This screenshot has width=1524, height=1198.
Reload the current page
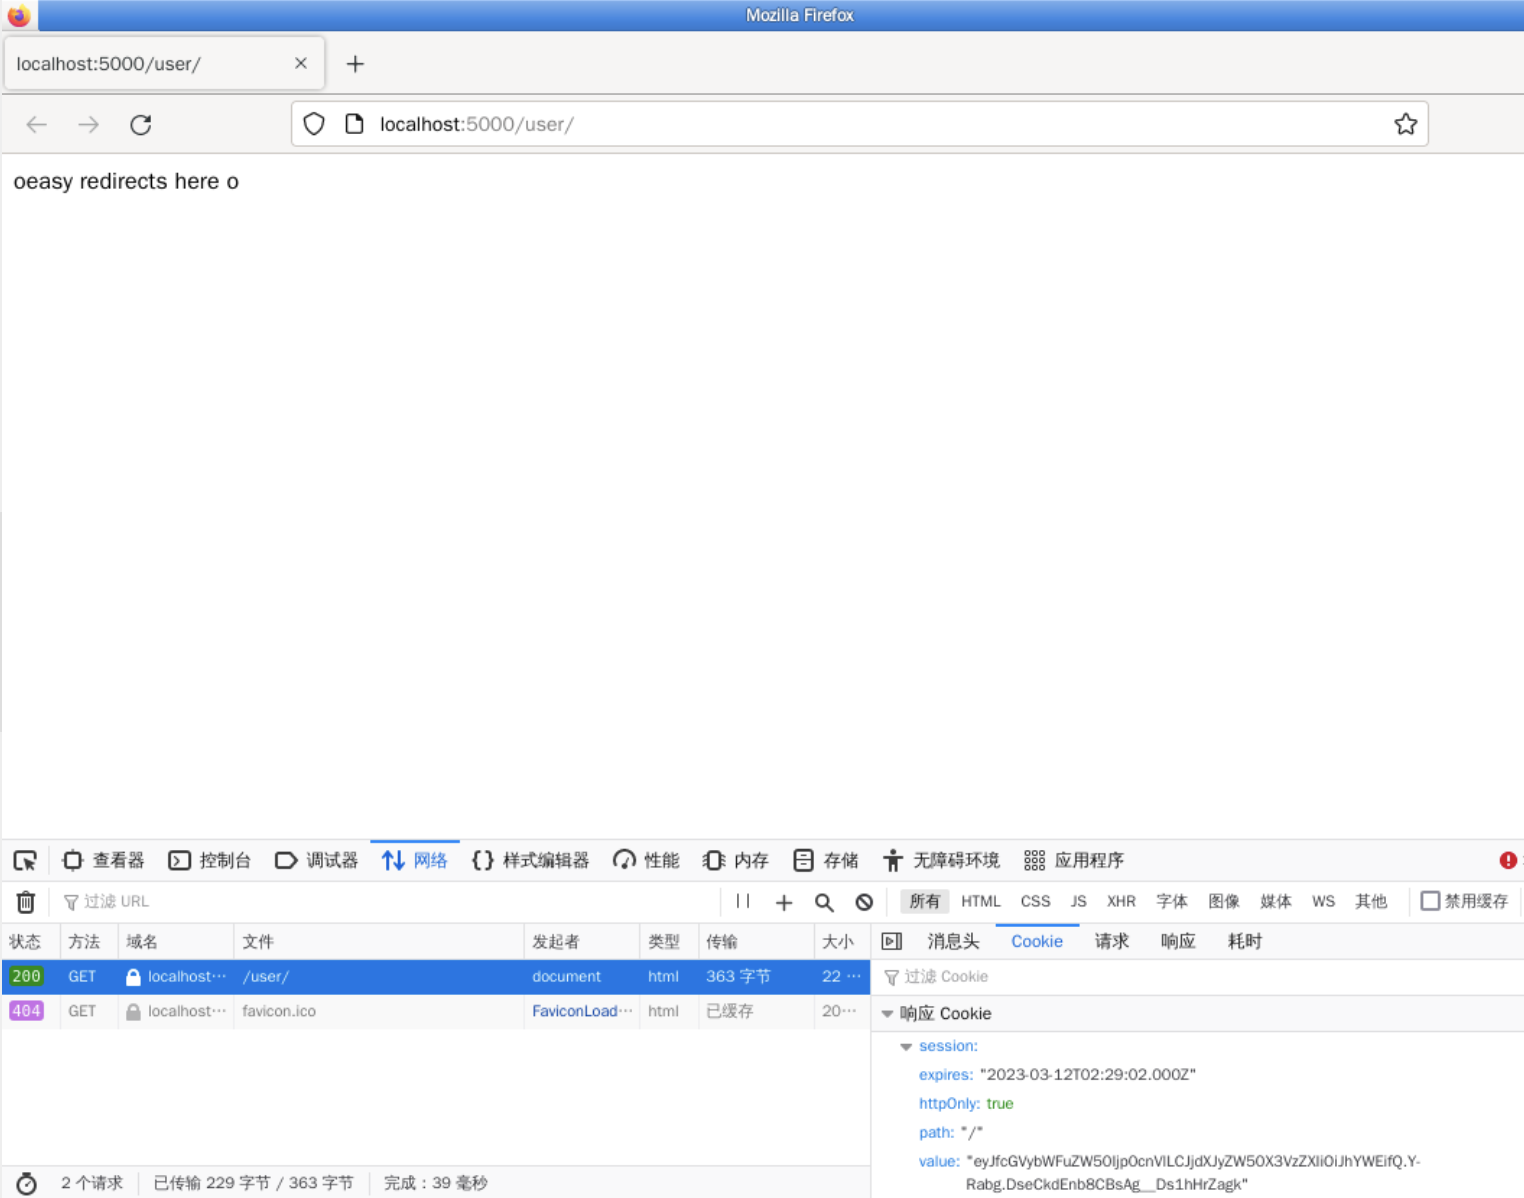pyautogui.click(x=141, y=124)
